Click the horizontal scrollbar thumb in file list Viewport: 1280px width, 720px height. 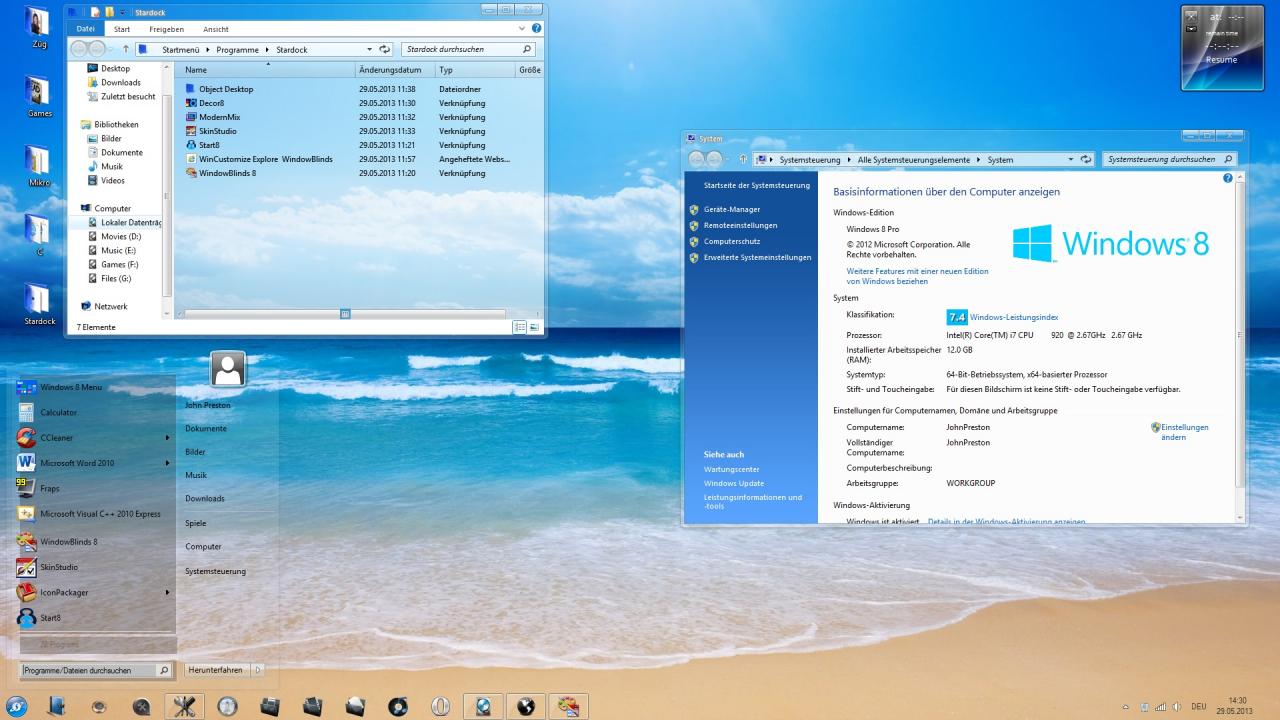(345, 313)
